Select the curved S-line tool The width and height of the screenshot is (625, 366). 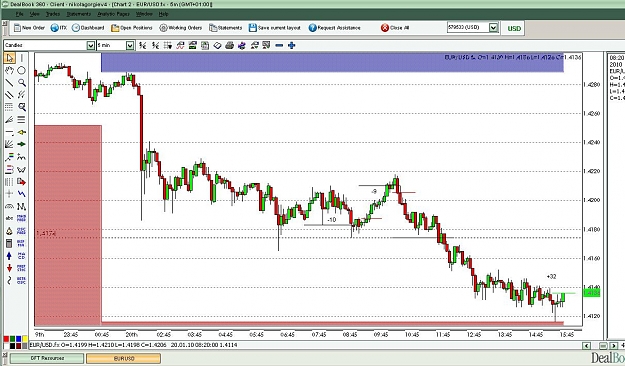[9, 280]
